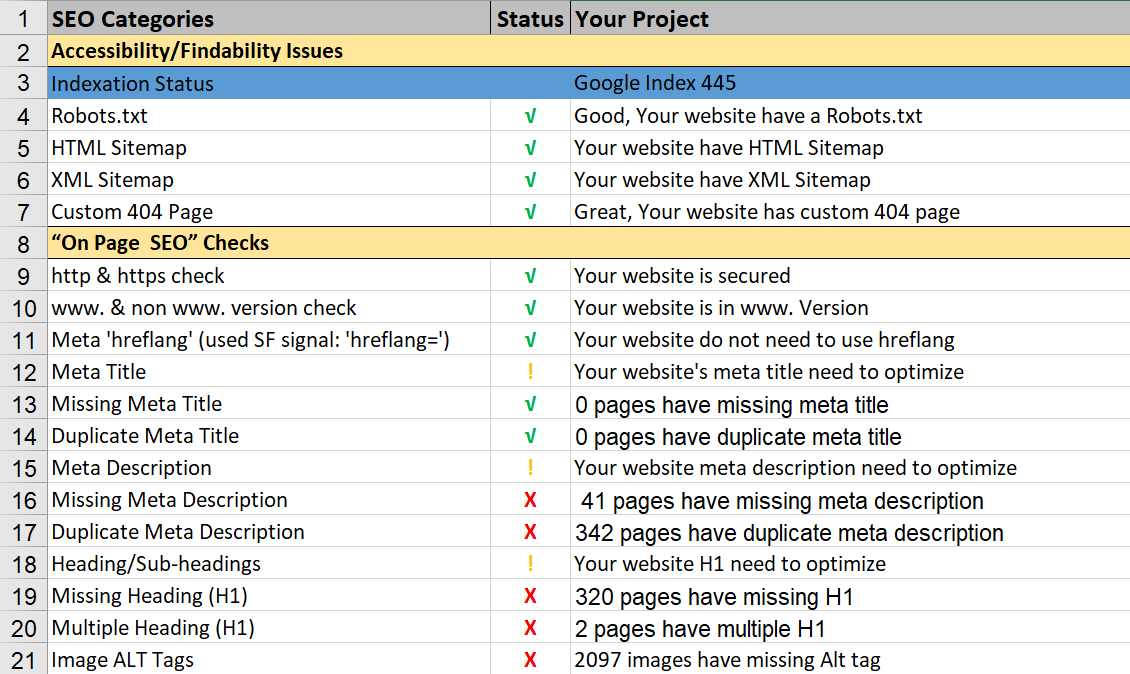The image size is (1130, 674).
Task: Click the yellow exclamation mark for Meta Title
Action: pyautogui.click(x=530, y=372)
